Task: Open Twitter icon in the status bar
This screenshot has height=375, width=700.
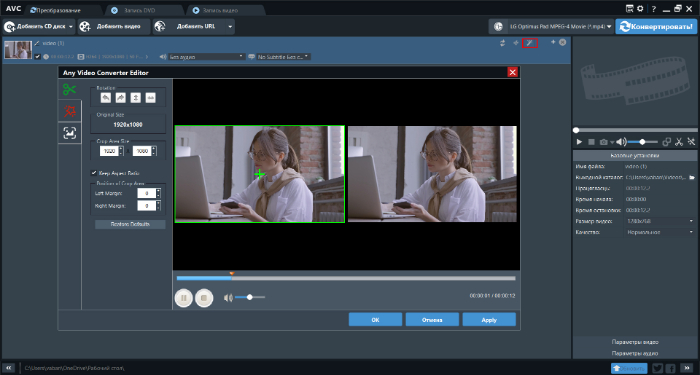Action: click(x=657, y=368)
